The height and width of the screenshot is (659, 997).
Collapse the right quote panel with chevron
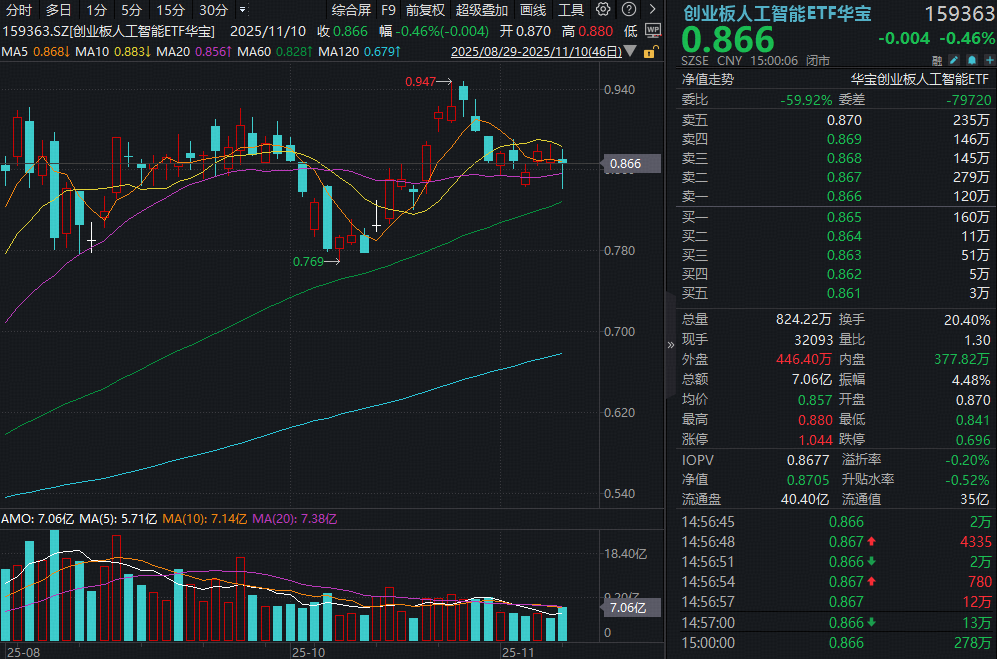(x=671, y=344)
